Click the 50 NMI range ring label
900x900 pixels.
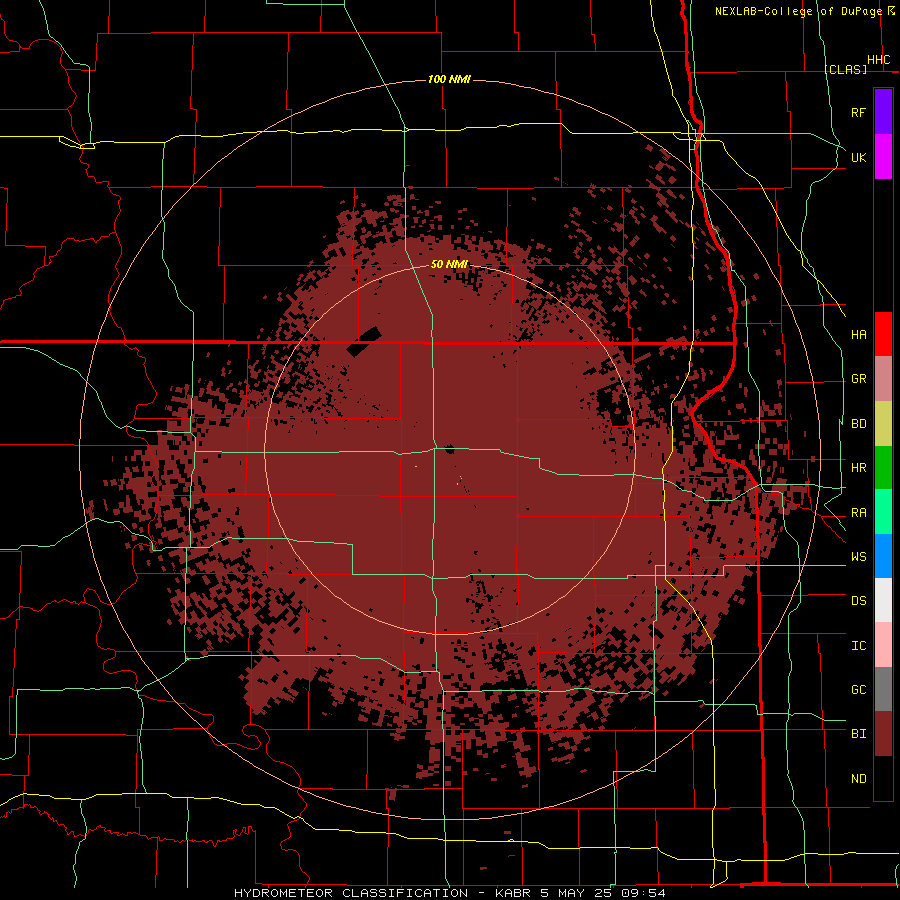(449, 264)
